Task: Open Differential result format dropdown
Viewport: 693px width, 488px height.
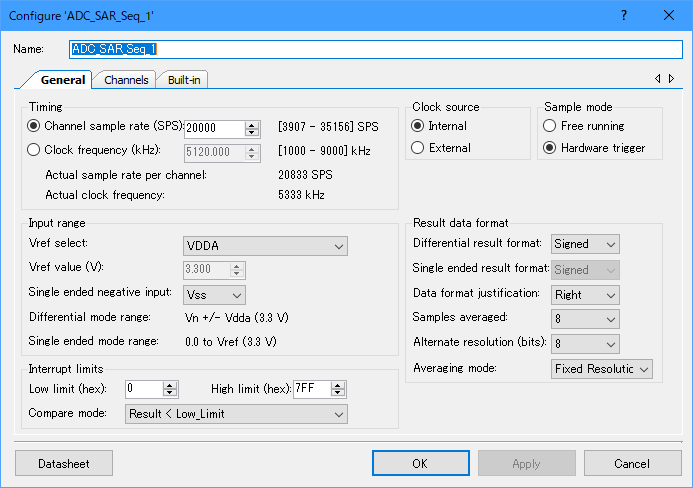Action: pyautogui.click(x=585, y=243)
